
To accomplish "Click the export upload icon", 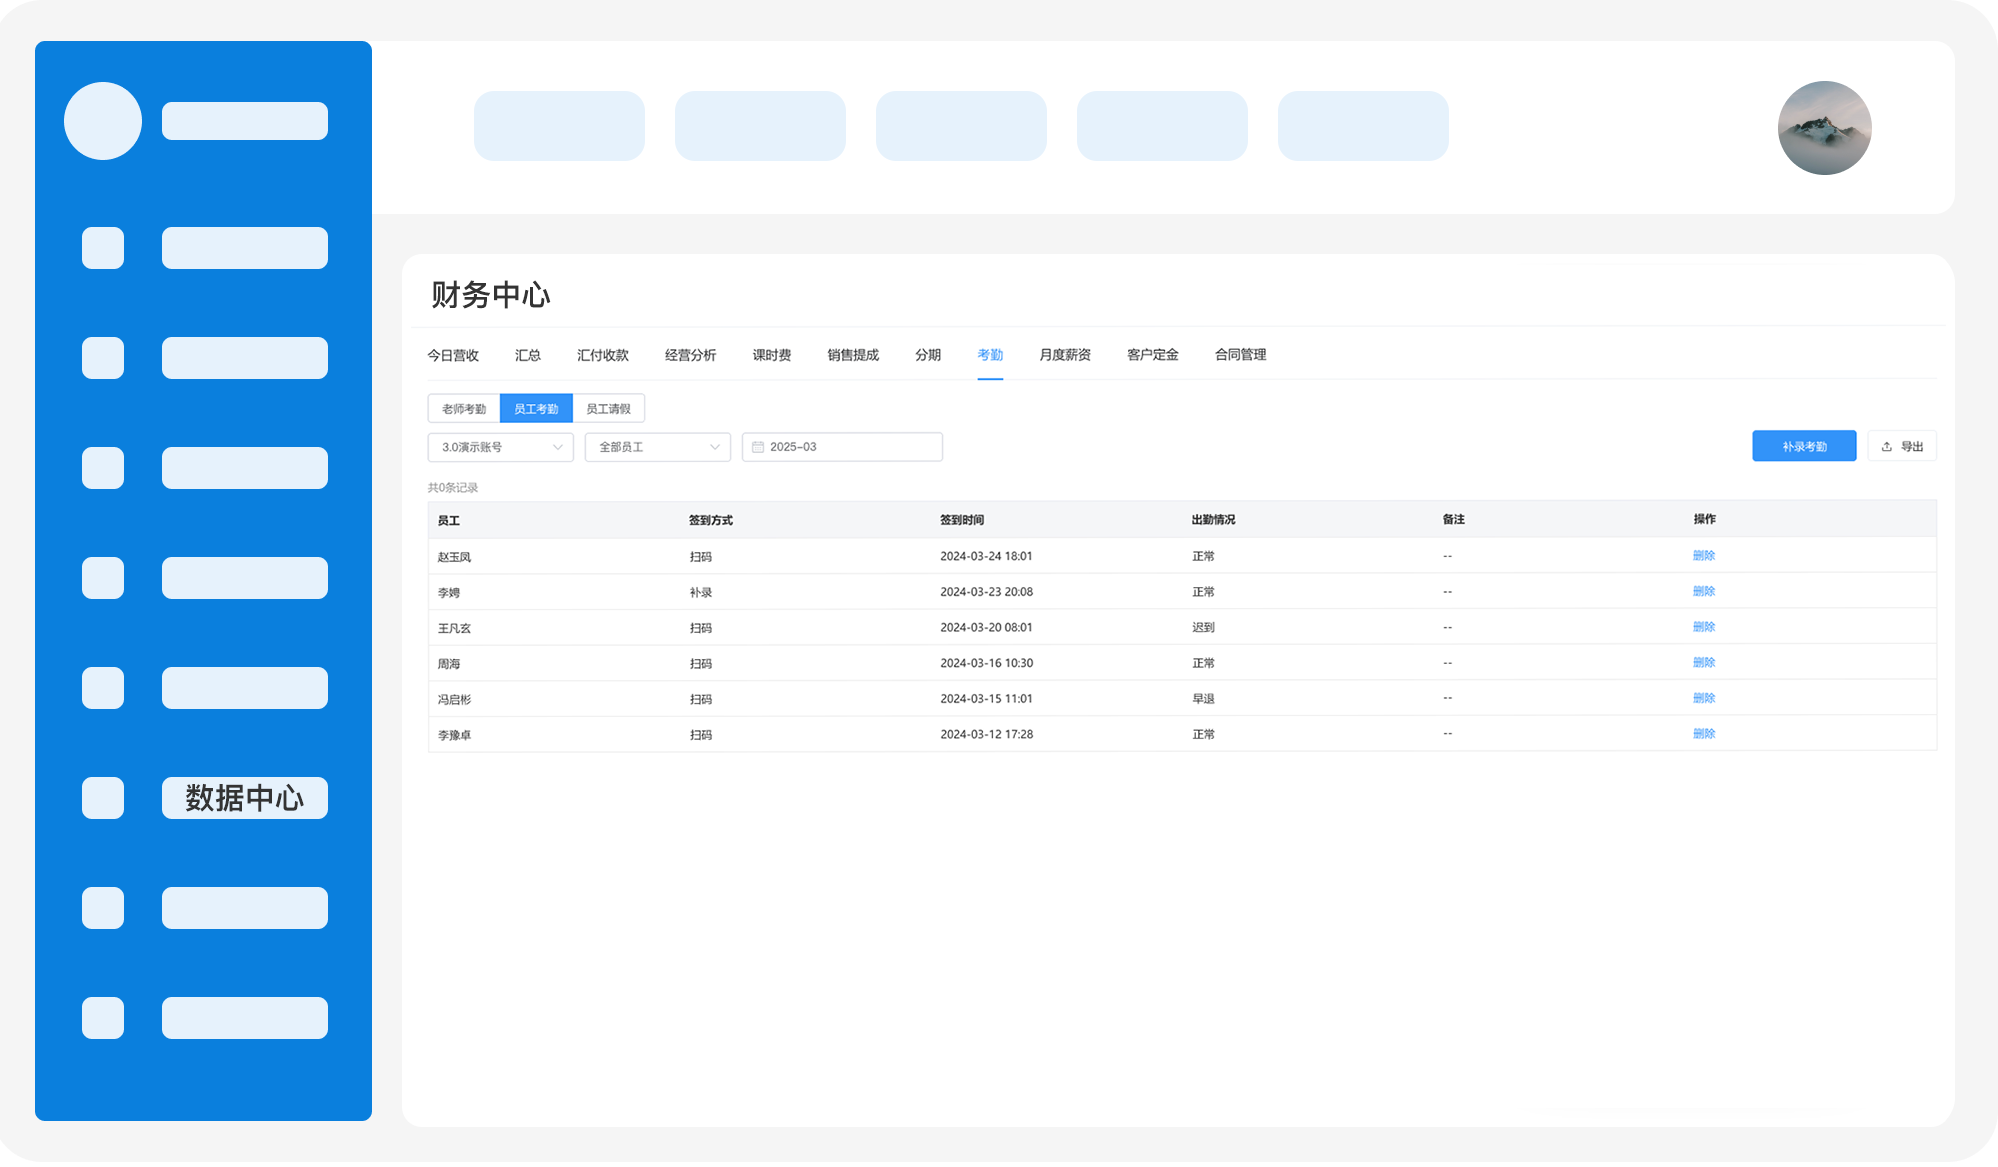I will pos(1886,447).
